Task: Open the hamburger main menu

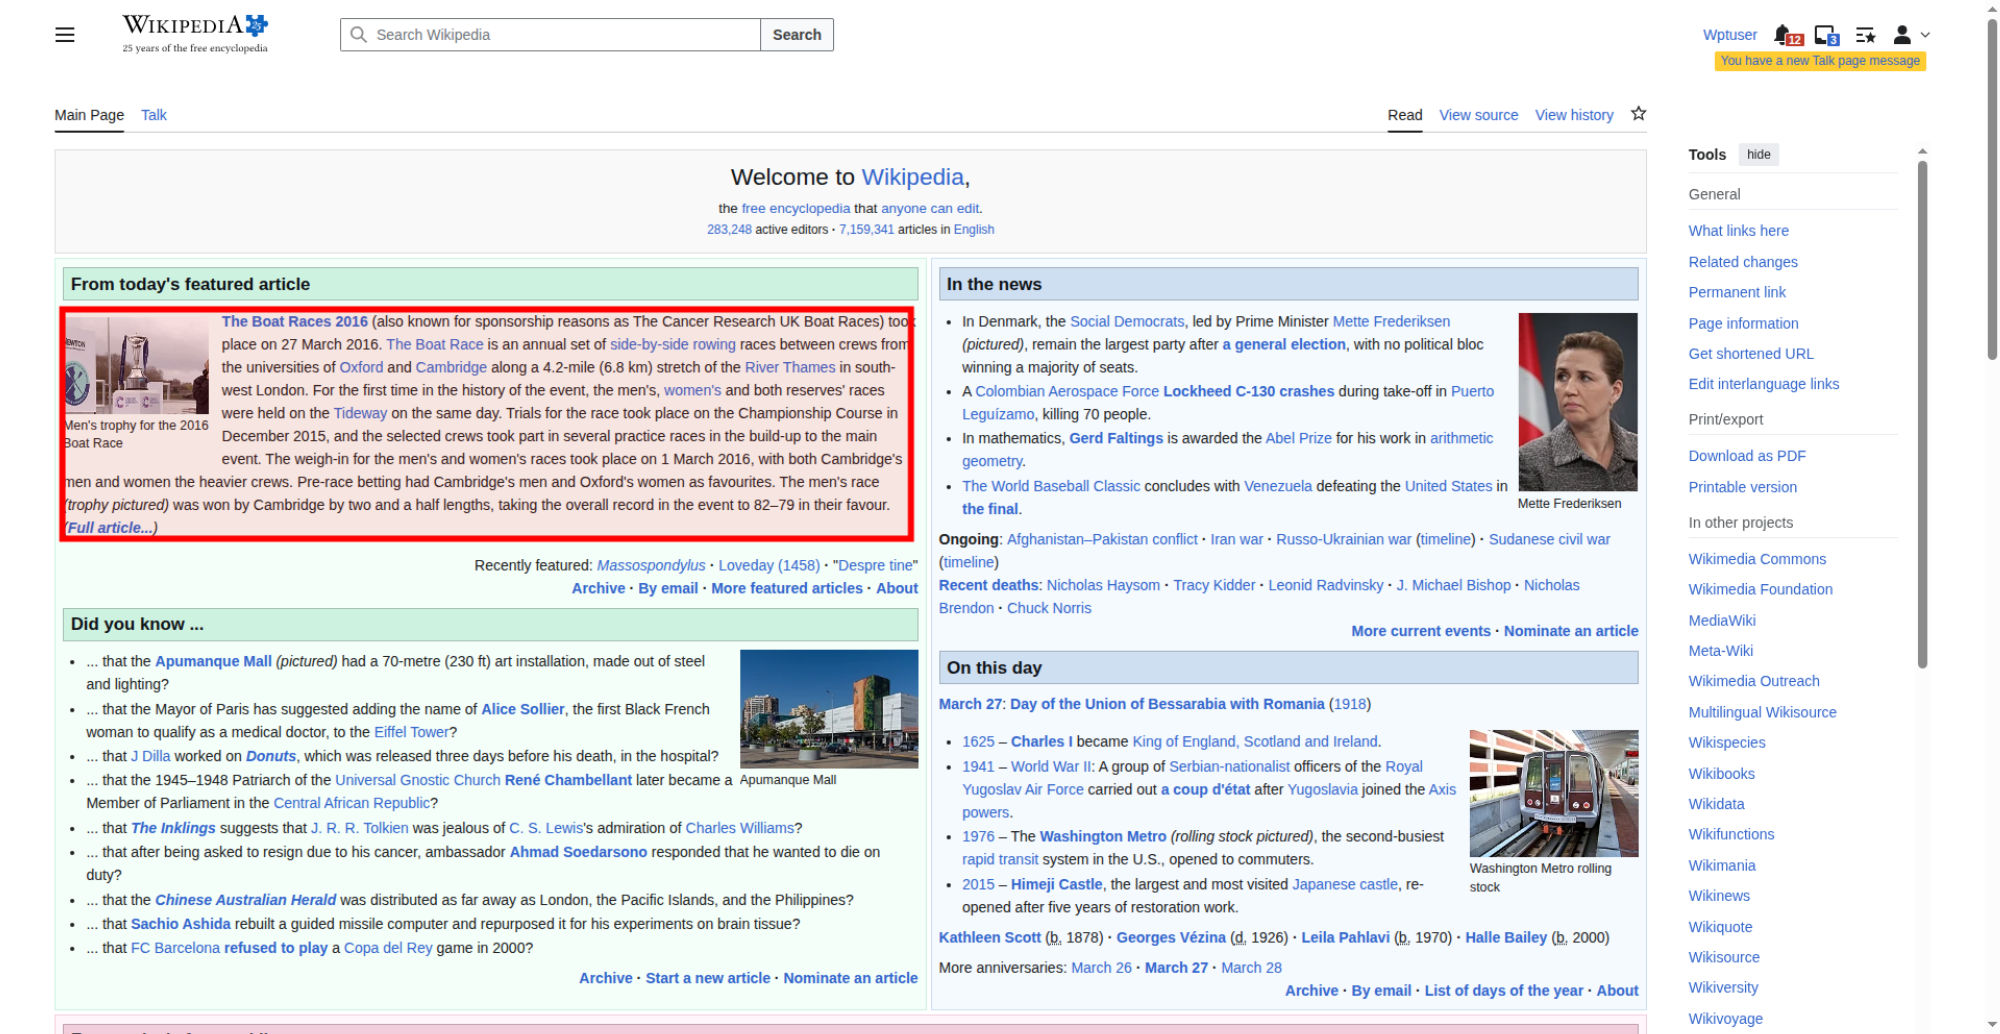Action: click(65, 35)
